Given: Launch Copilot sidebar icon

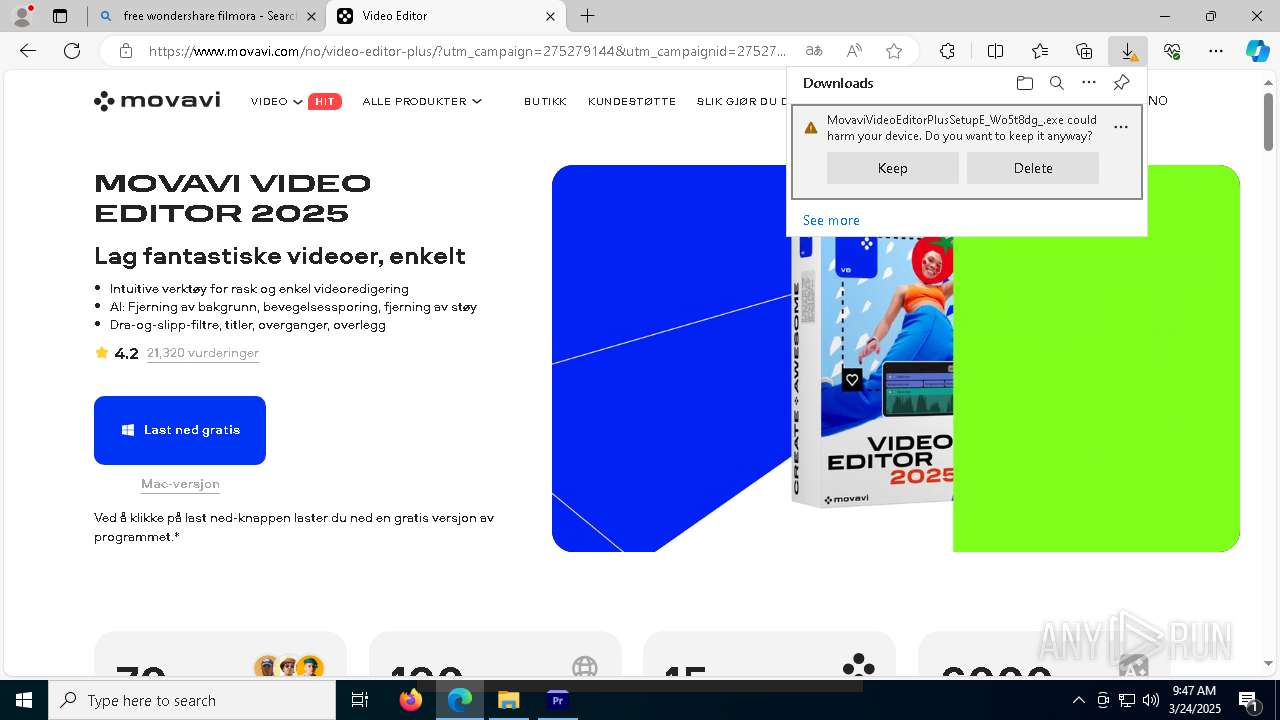Looking at the screenshot, I should point(1258,51).
